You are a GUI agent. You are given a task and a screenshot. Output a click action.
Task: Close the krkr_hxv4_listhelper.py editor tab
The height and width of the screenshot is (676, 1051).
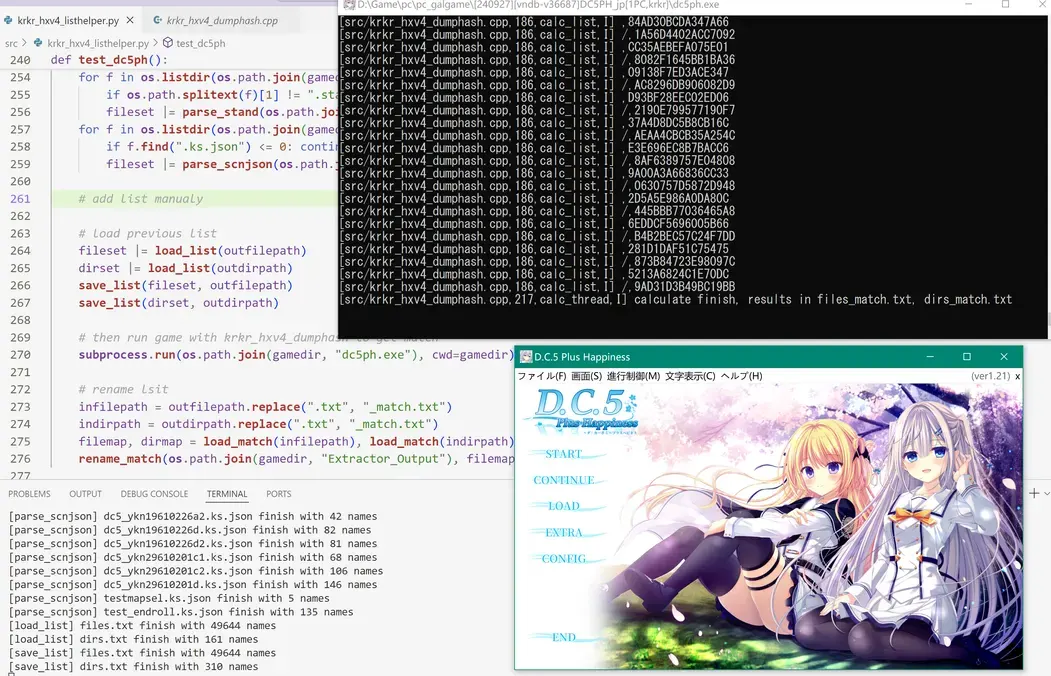[x=130, y=20]
